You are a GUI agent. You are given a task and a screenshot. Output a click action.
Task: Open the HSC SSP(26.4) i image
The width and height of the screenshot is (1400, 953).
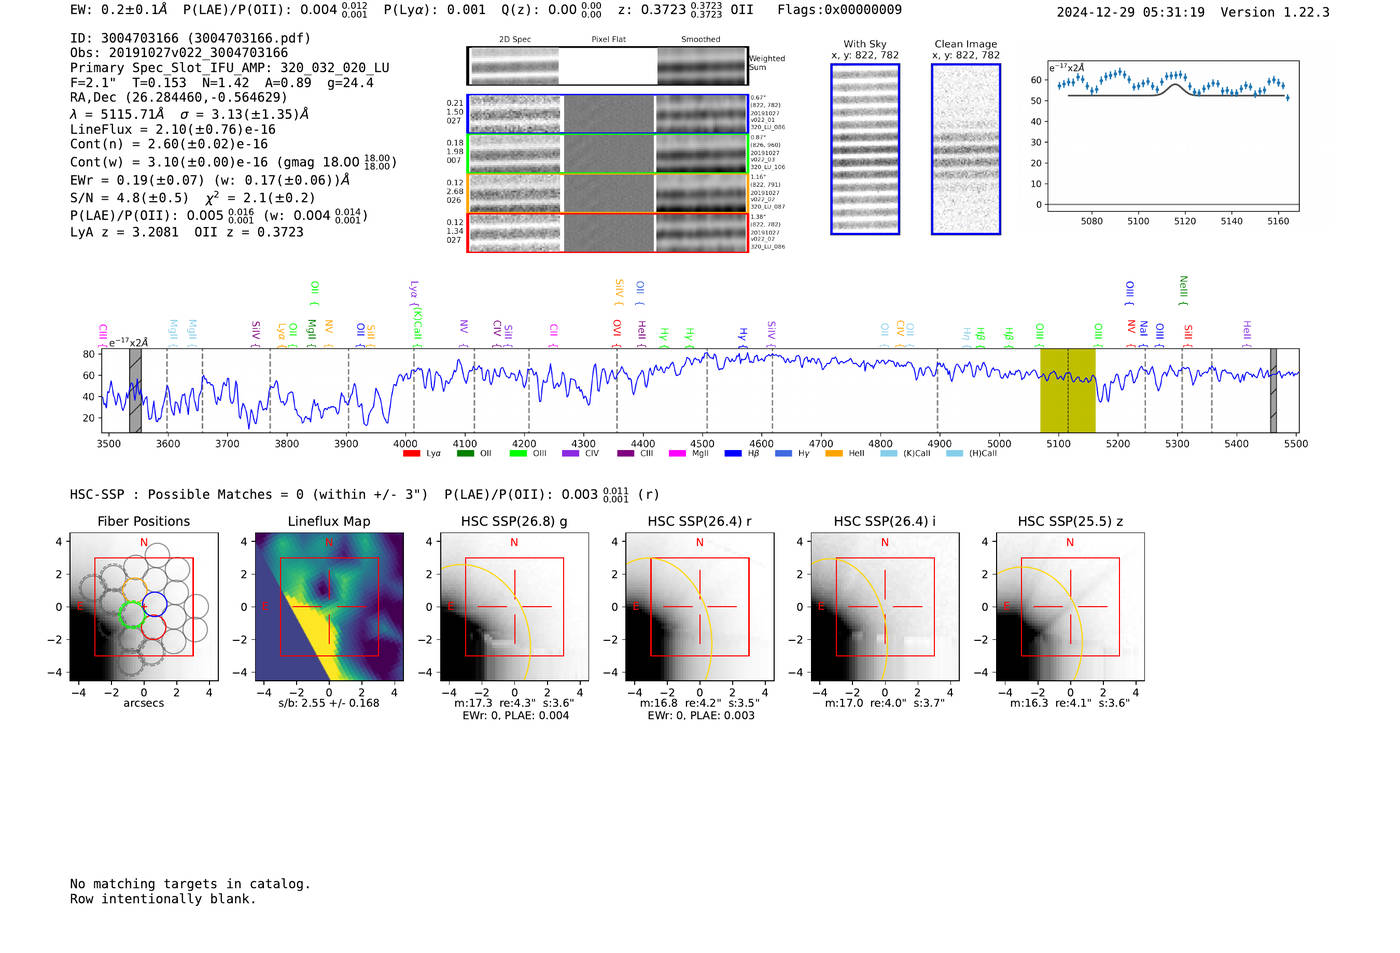(x=885, y=607)
